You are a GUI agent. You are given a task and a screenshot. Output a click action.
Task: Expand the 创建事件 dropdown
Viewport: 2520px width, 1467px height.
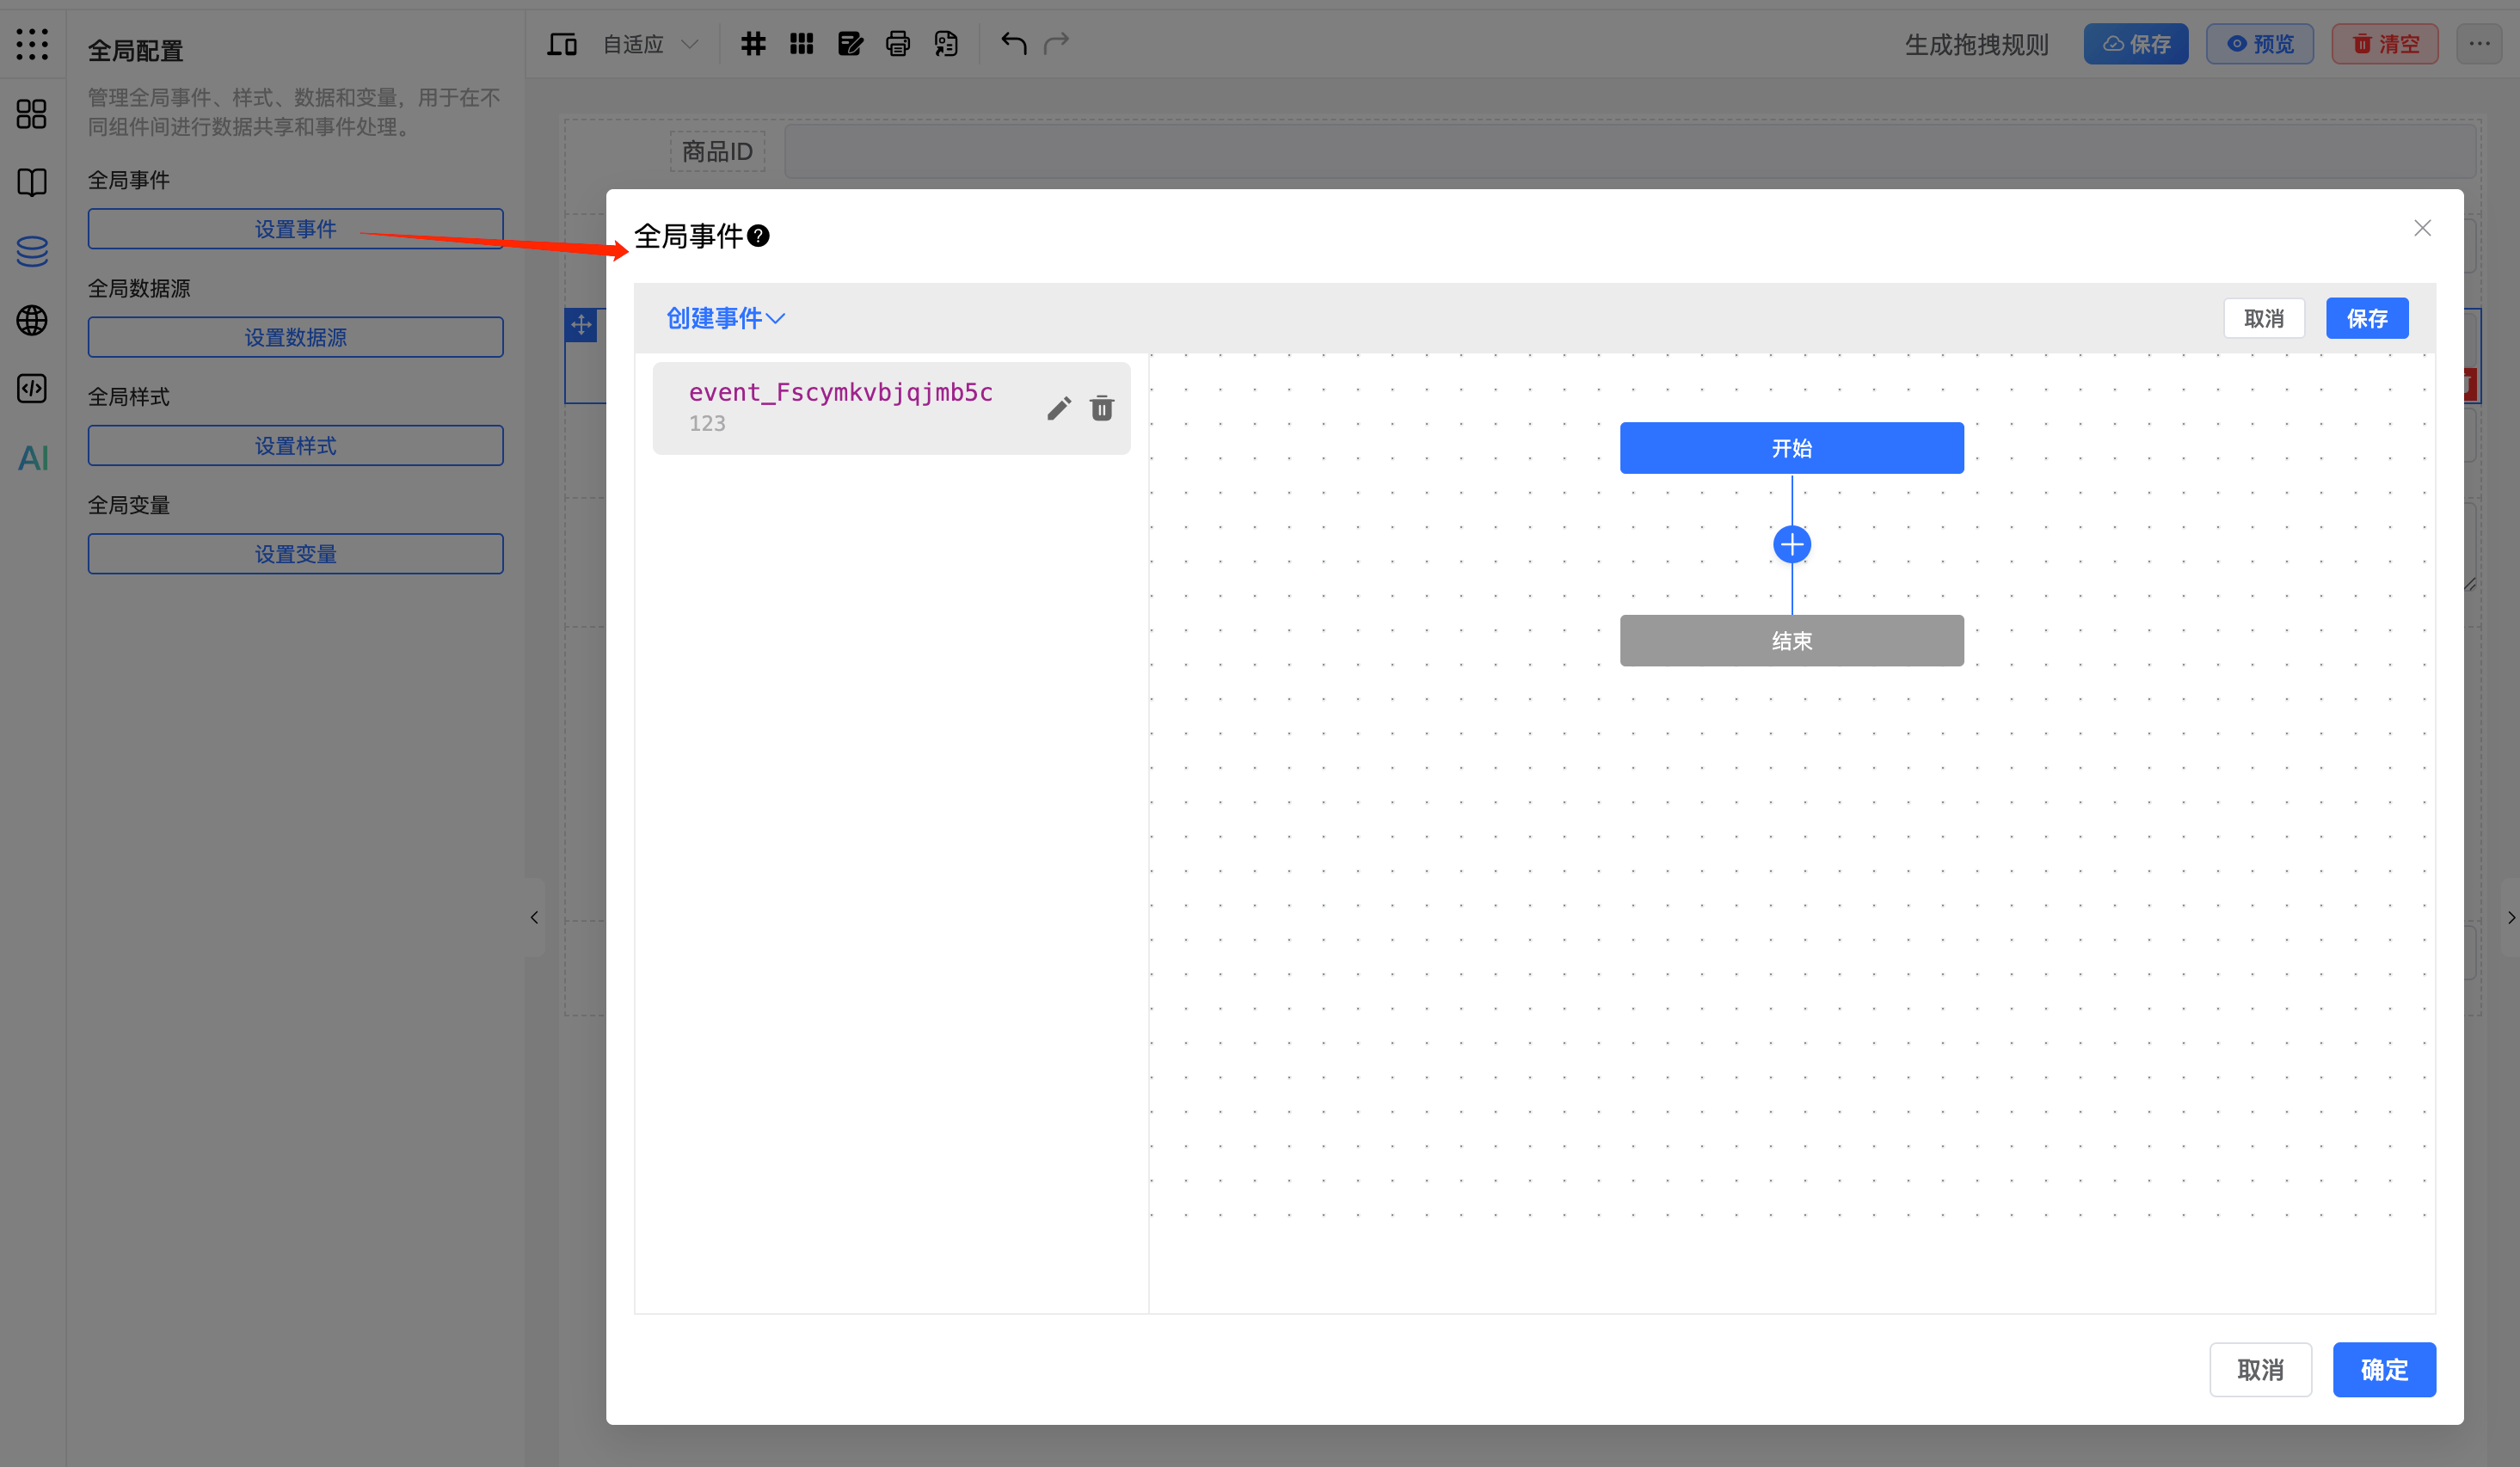pos(725,318)
